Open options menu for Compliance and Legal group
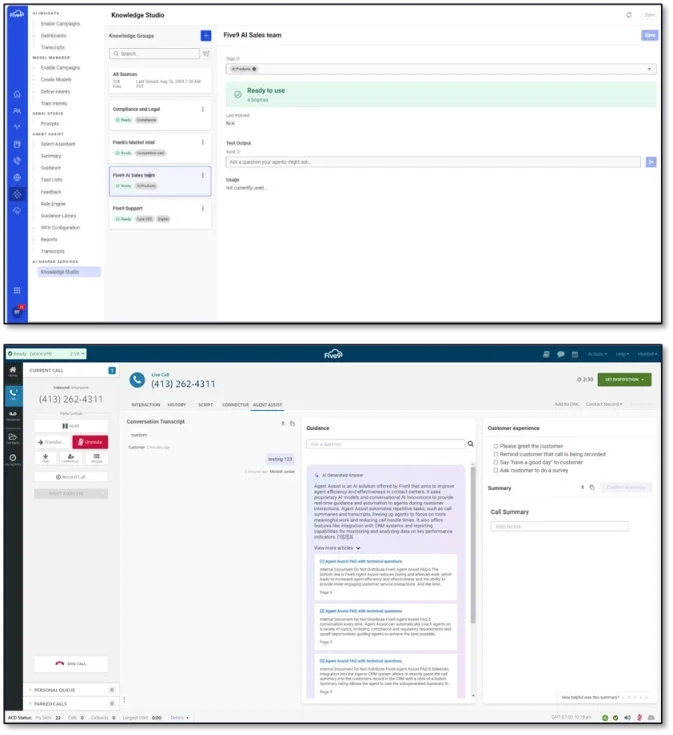 coord(203,109)
